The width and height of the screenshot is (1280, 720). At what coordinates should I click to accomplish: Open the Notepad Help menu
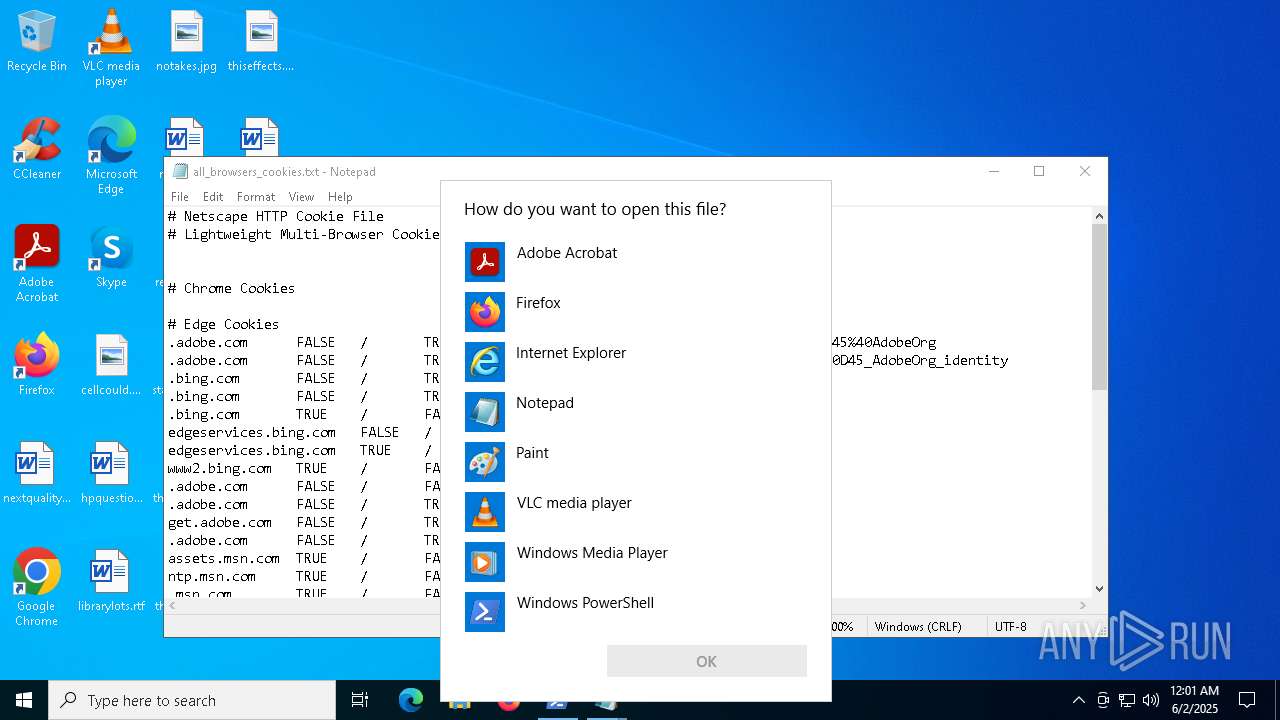pos(340,197)
